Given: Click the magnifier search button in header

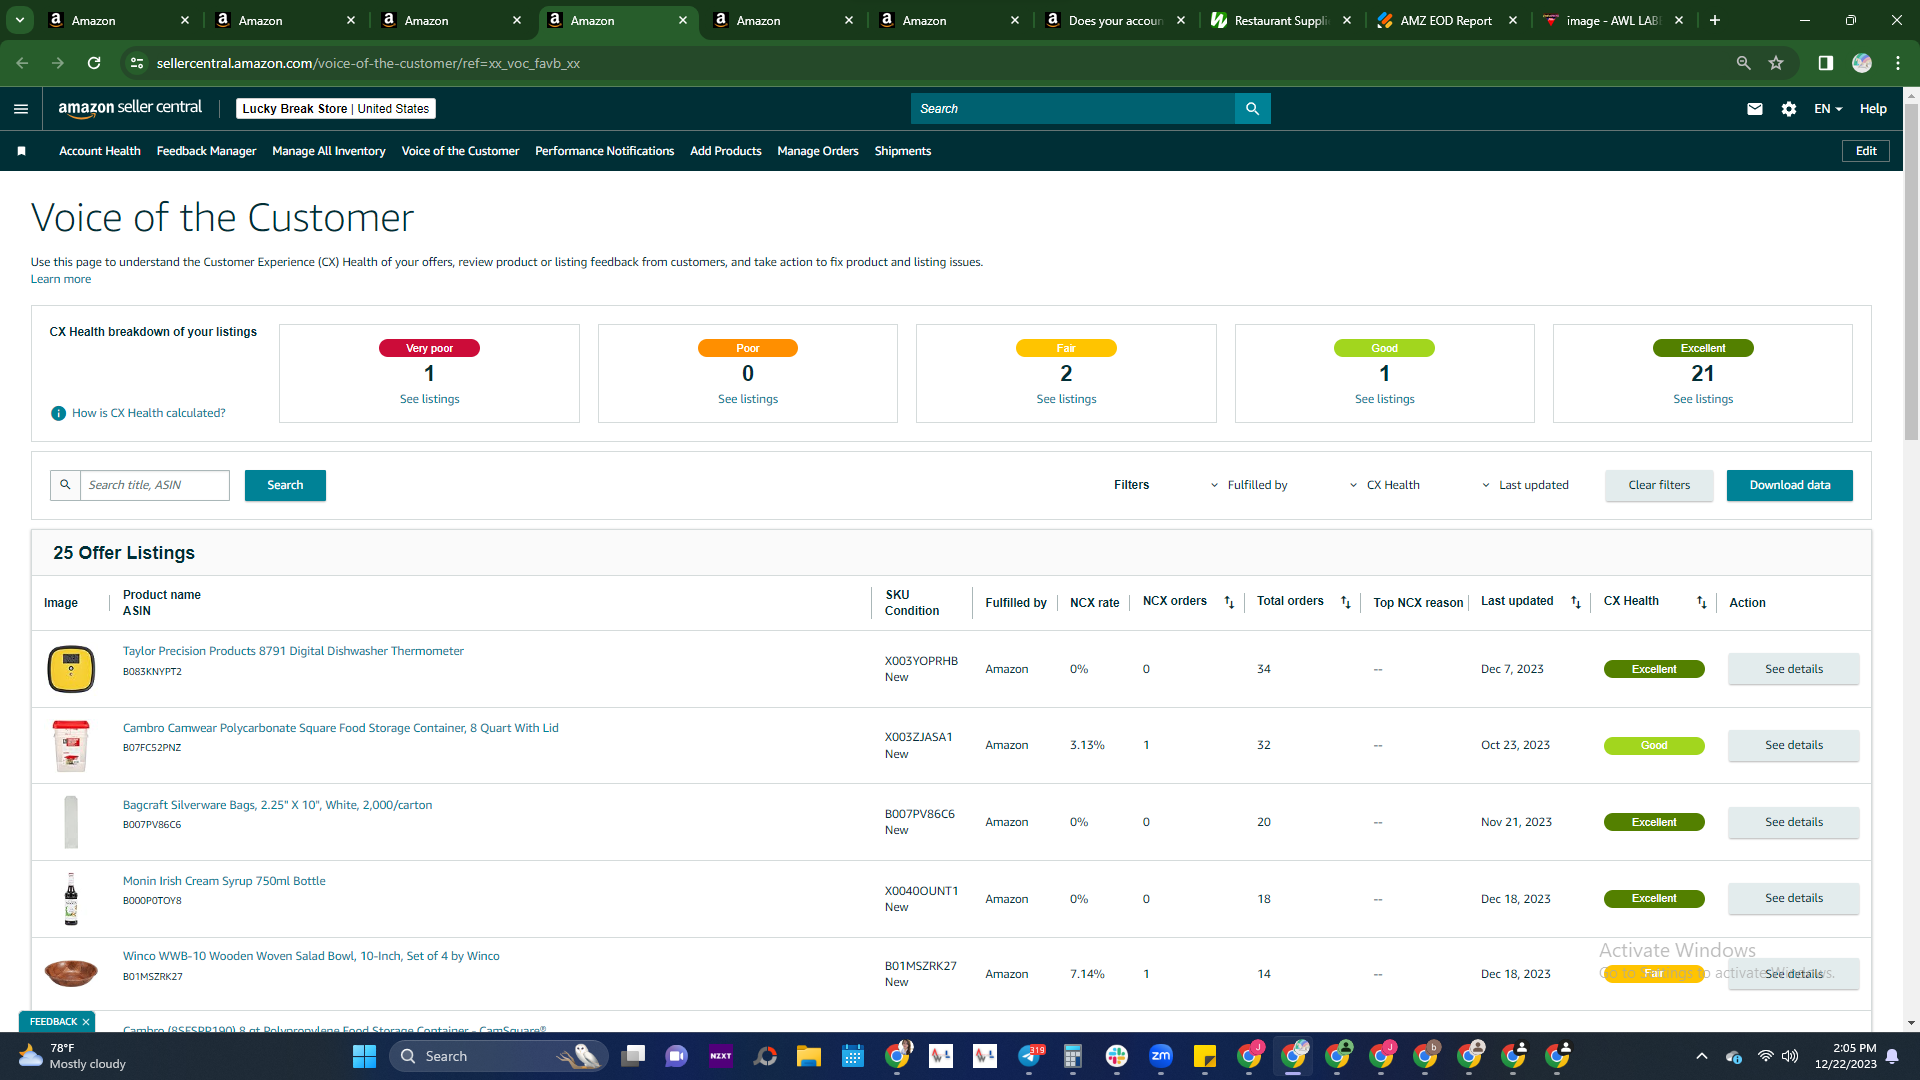Looking at the screenshot, I should [1252, 109].
